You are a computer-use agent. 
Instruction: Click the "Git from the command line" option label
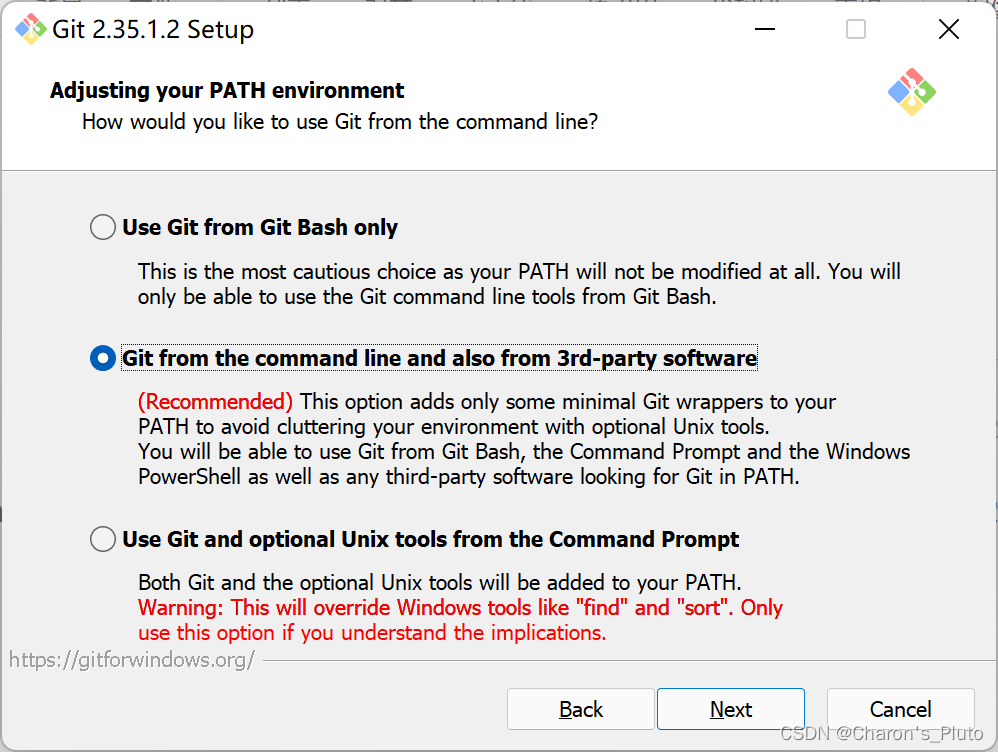(x=439, y=358)
